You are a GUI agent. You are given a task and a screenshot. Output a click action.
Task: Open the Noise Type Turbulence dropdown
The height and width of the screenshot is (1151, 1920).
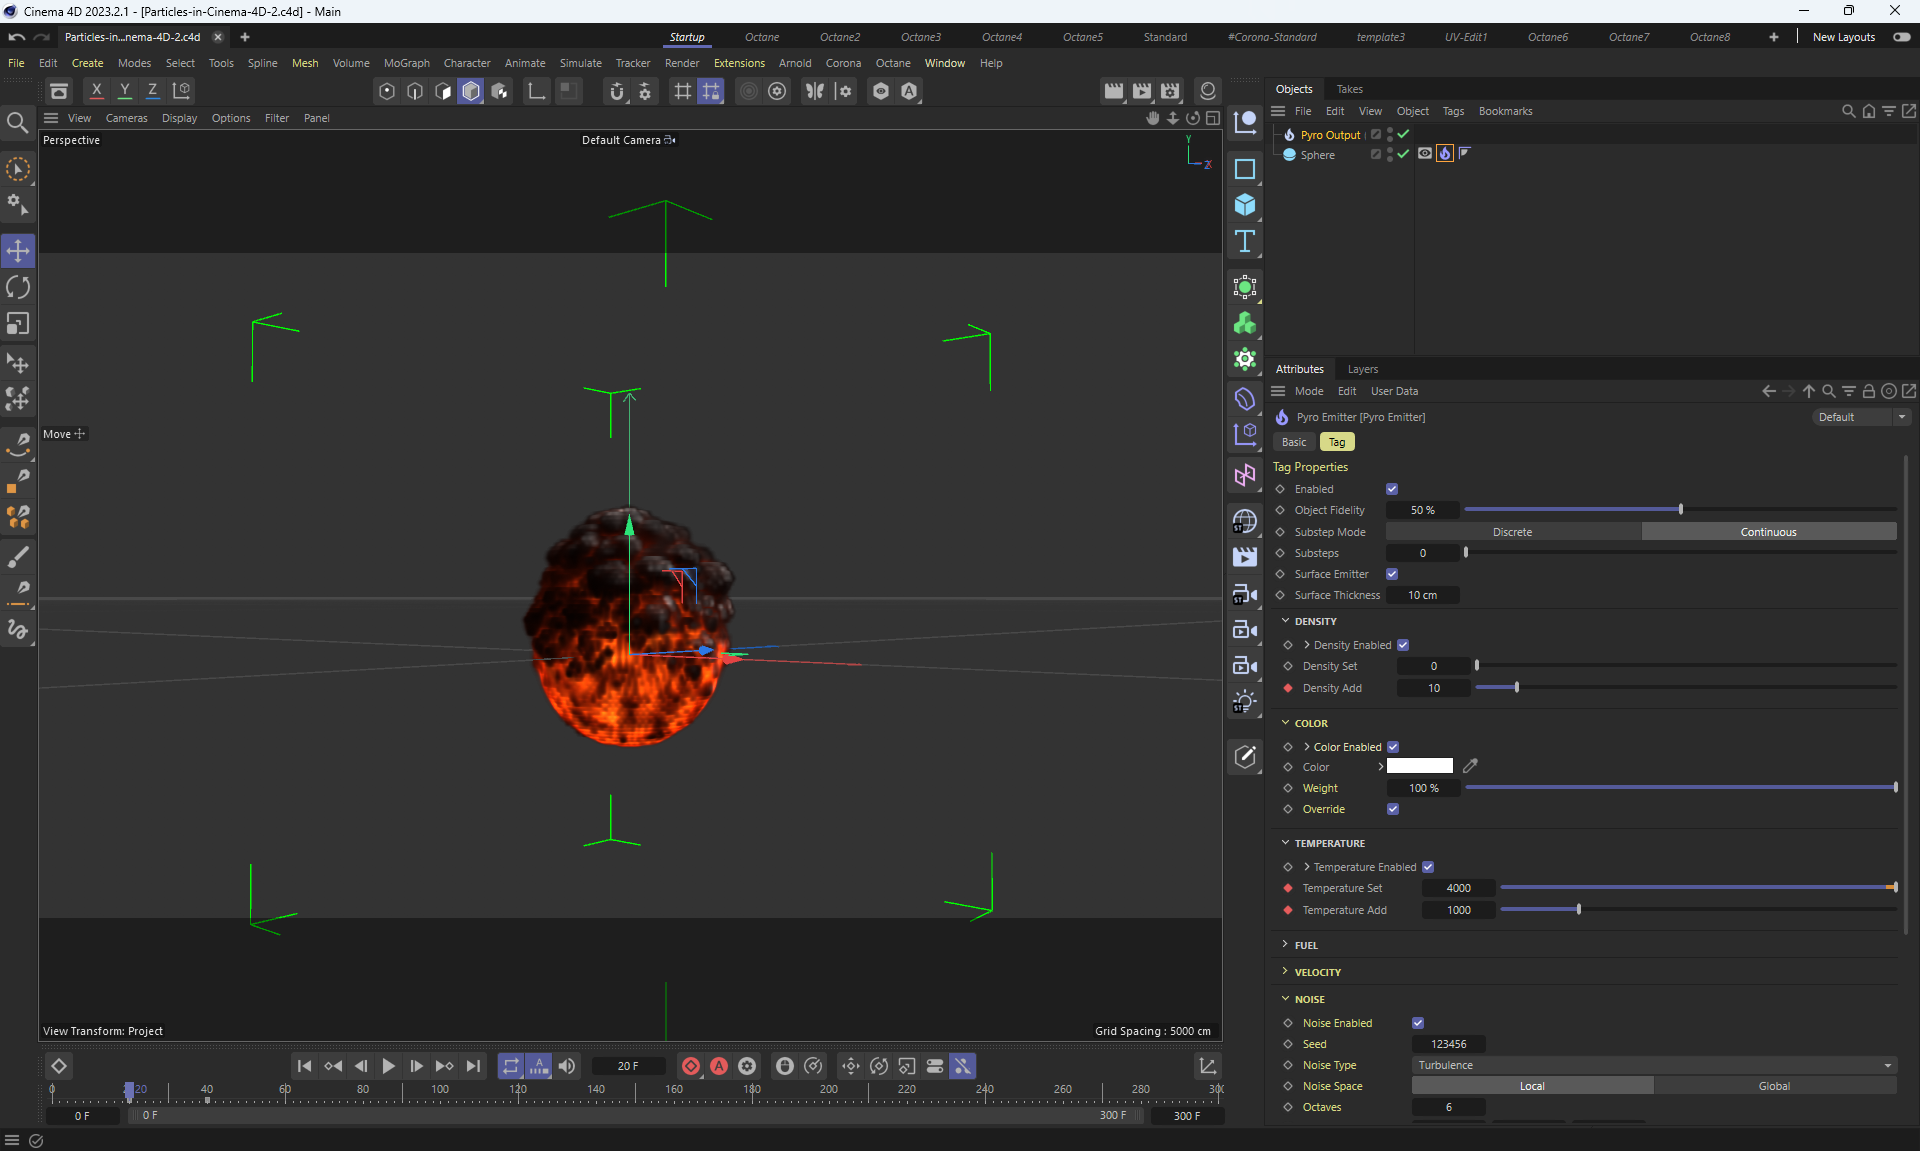[x=1654, y=1065]
